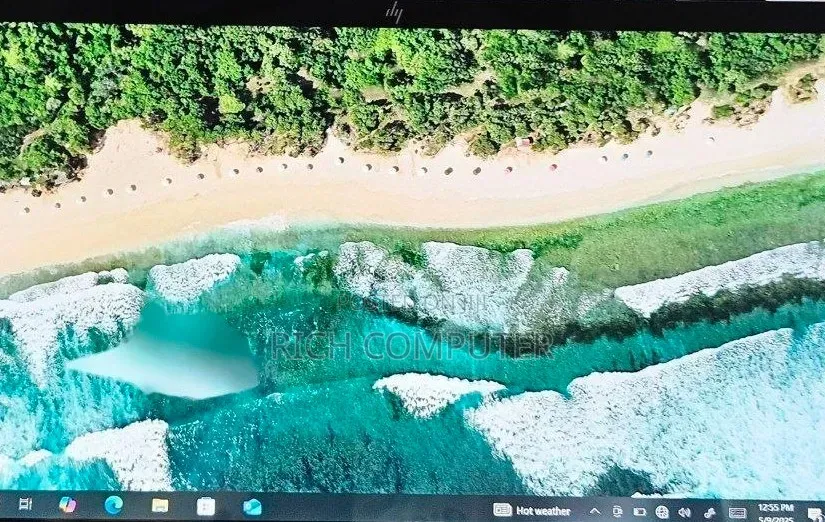This screenshot has height=522, width=825.
Task: Launch the Microsoft Store app
Action: pyautogui.click(x=206, y=506)
